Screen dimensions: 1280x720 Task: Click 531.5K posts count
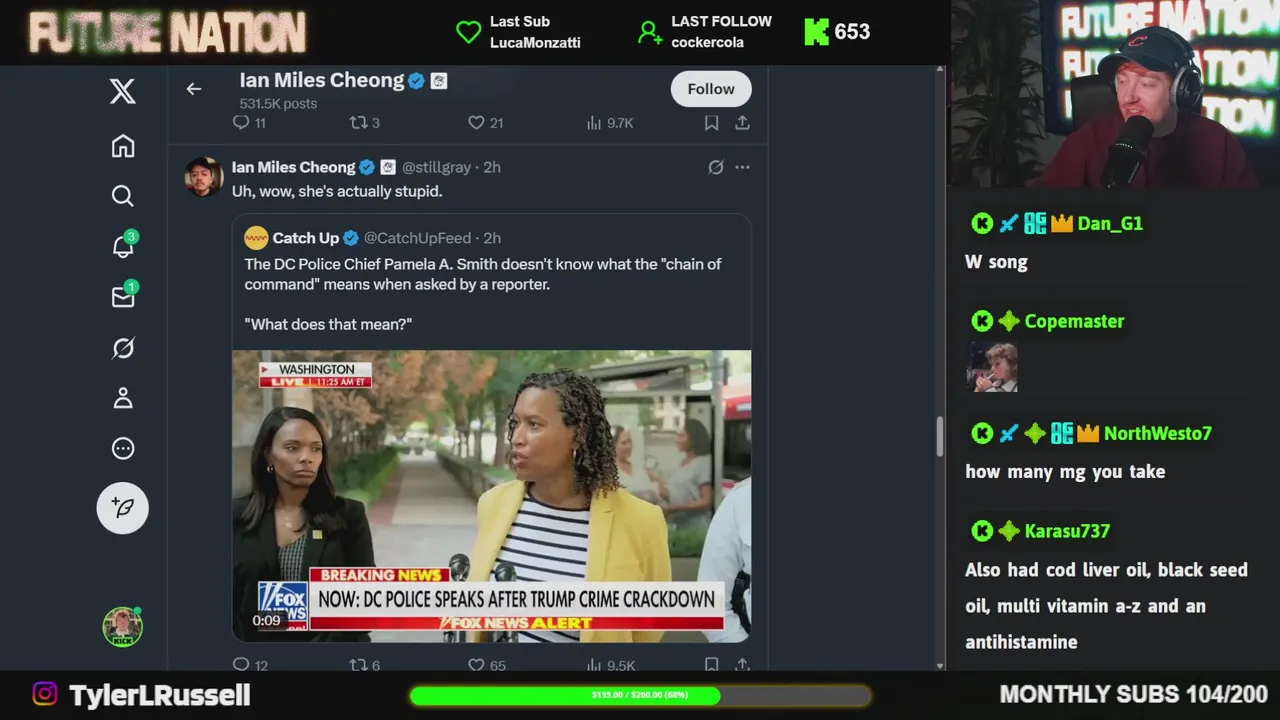point(278,104)
